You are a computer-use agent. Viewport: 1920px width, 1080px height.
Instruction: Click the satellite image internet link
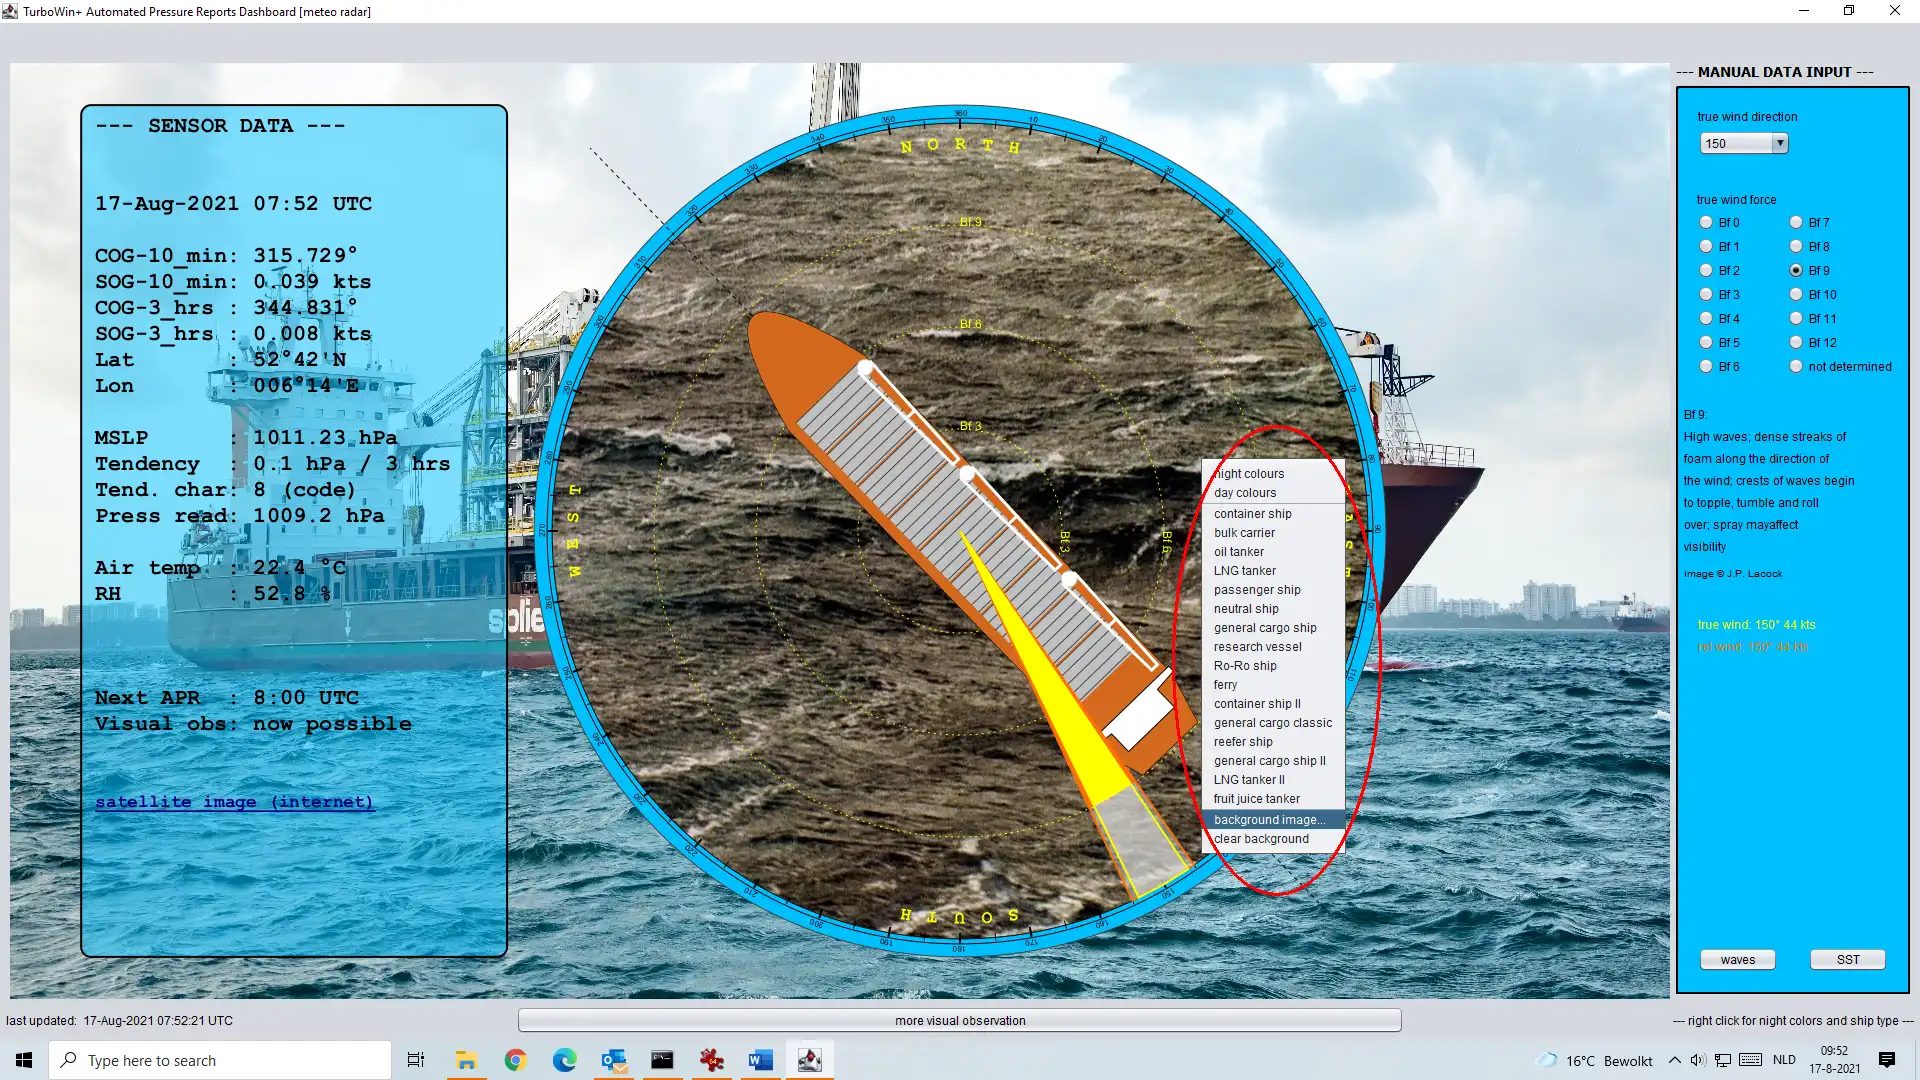click(235, 800)
